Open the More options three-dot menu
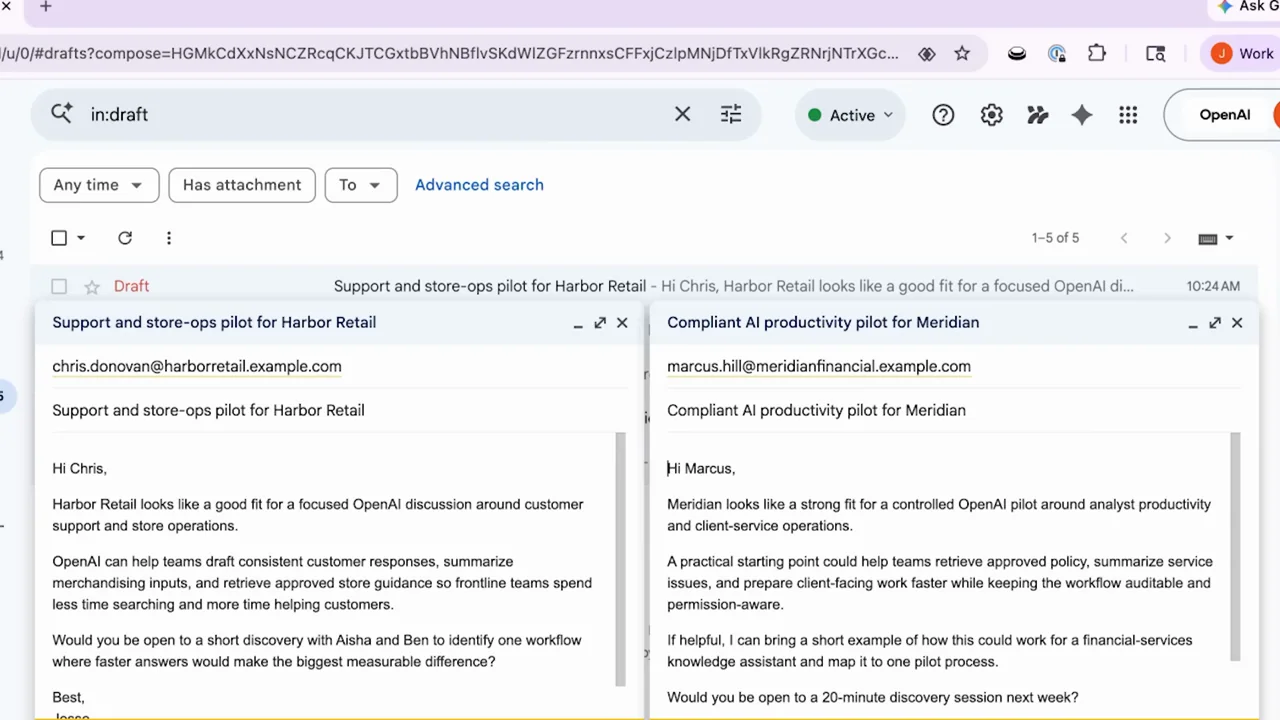This screenshot has height=720, width=1280. click(169, 238)
